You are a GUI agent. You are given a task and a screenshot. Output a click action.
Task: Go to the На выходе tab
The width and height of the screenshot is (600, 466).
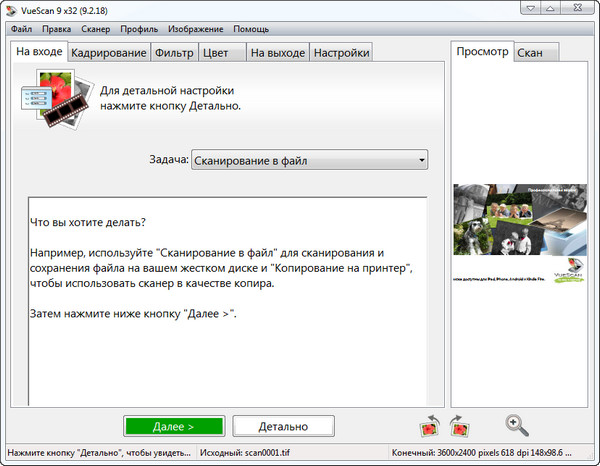[277, 52]
